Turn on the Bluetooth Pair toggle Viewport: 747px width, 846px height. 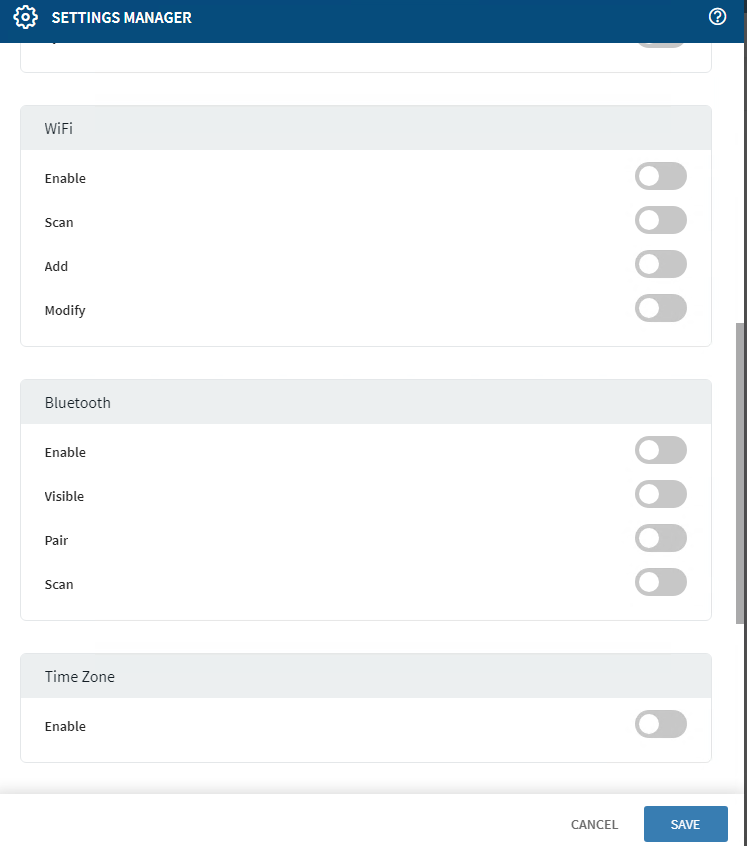660,539
